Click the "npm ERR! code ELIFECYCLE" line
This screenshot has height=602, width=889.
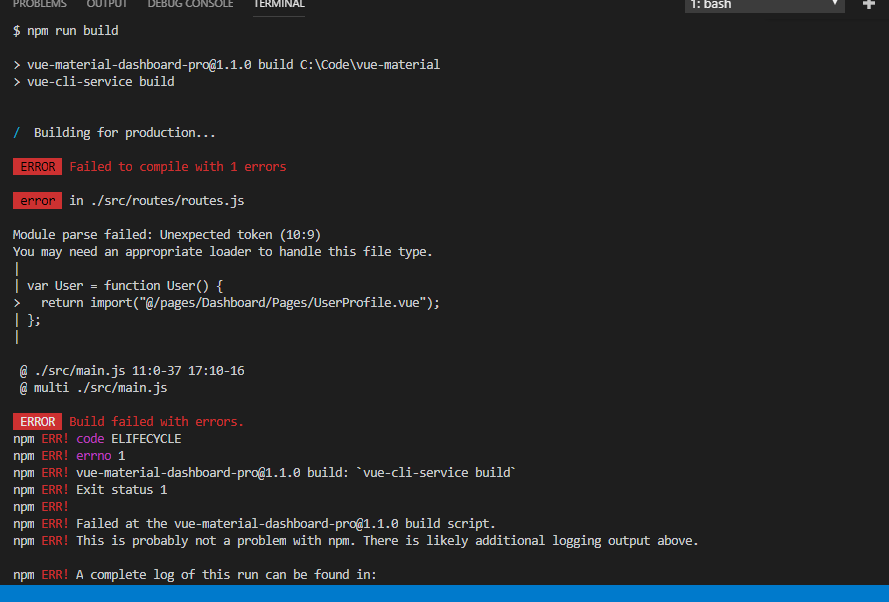click(x=95, y=438)
